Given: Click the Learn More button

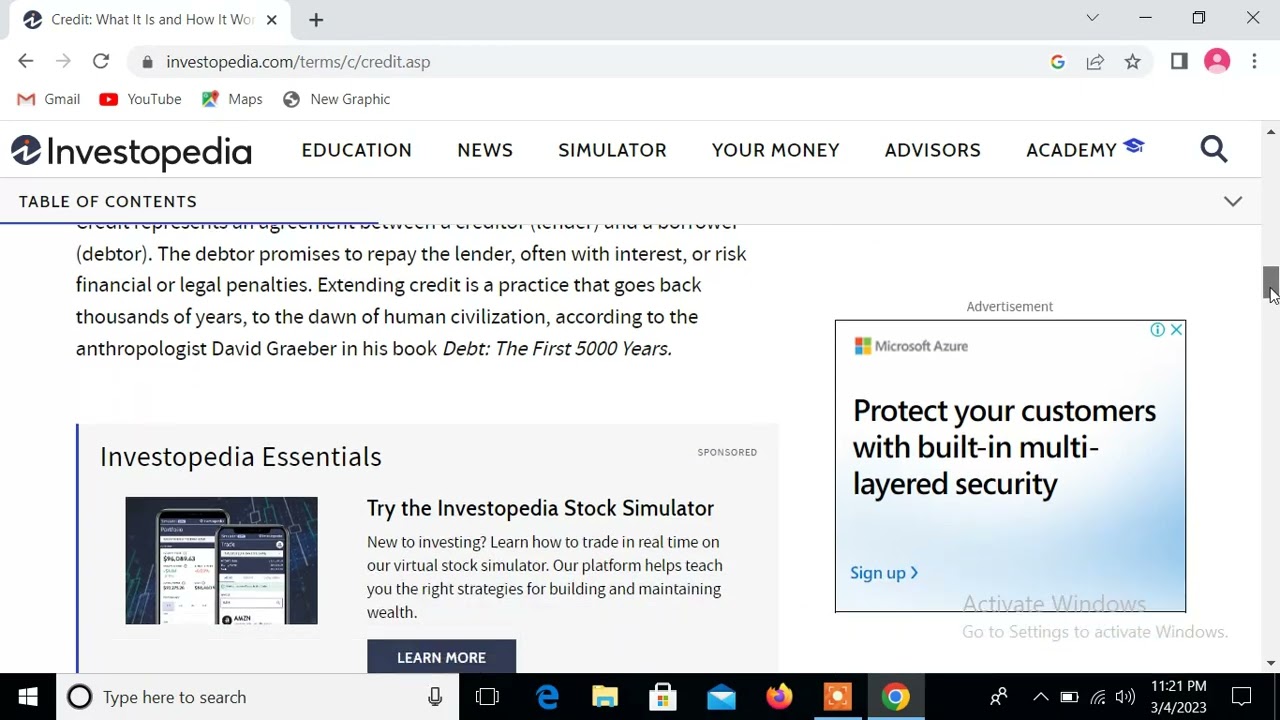Looking at the screenshot, I should [441, 657].
